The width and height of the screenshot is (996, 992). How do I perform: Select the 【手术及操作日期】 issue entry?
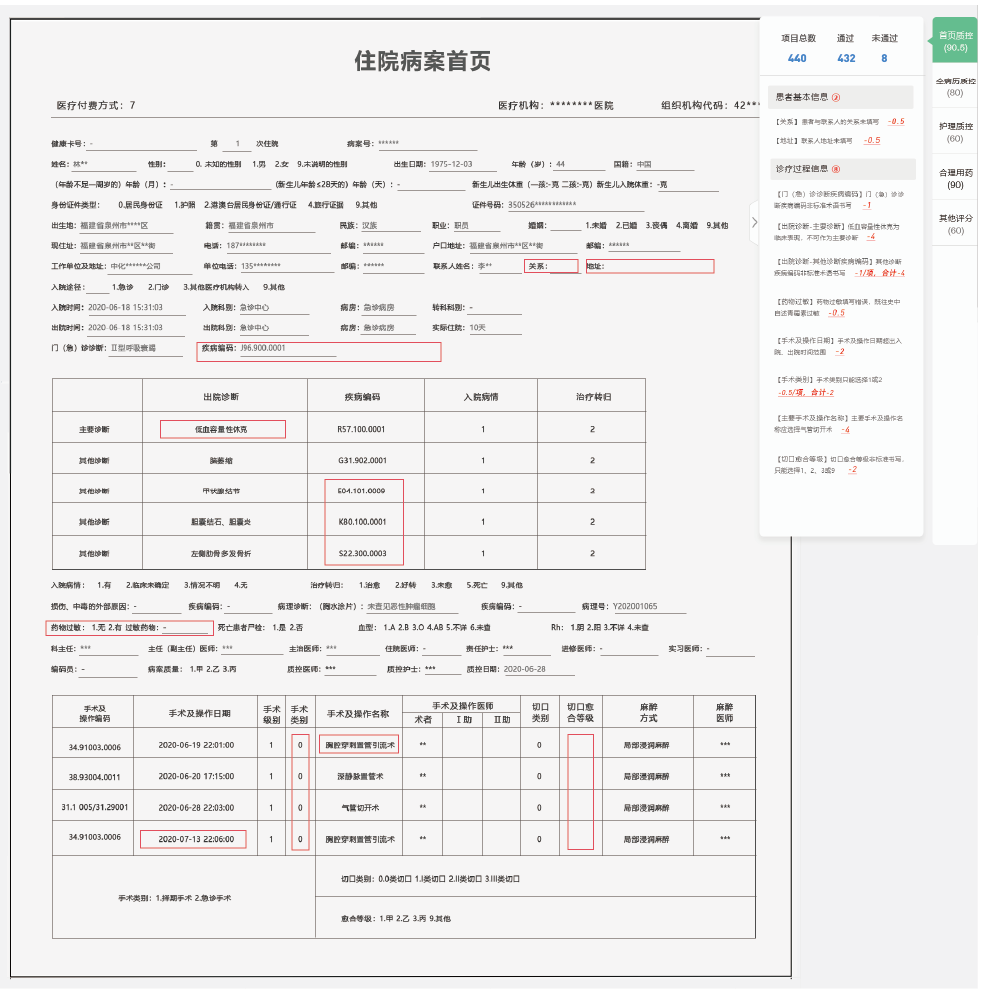click(837, 346)
